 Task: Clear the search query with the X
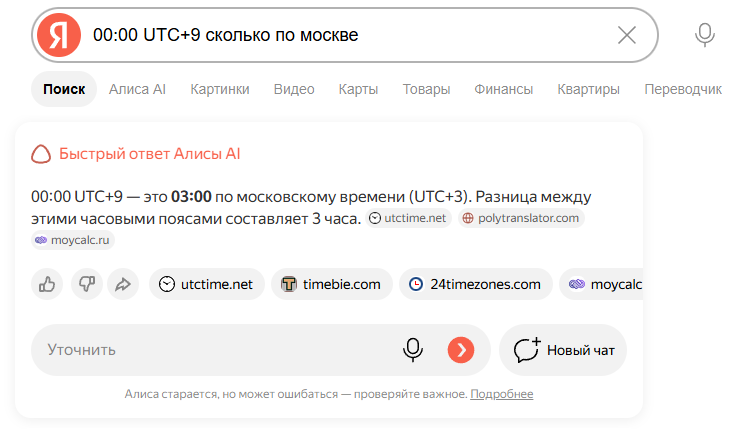pyautogui.click(x=626, y=35)
